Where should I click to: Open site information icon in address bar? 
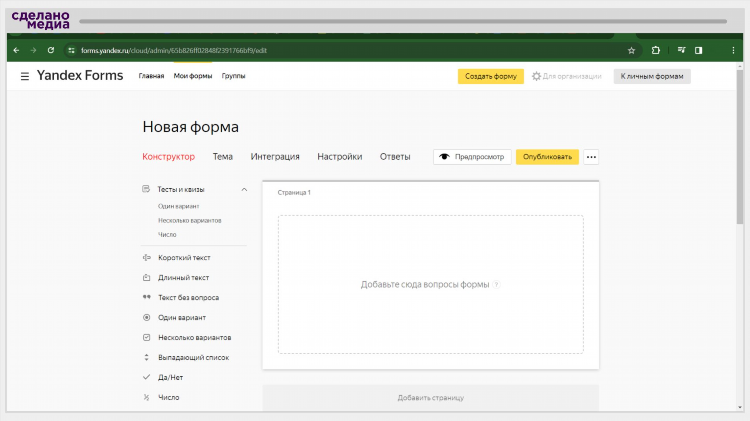click(71, 50)
